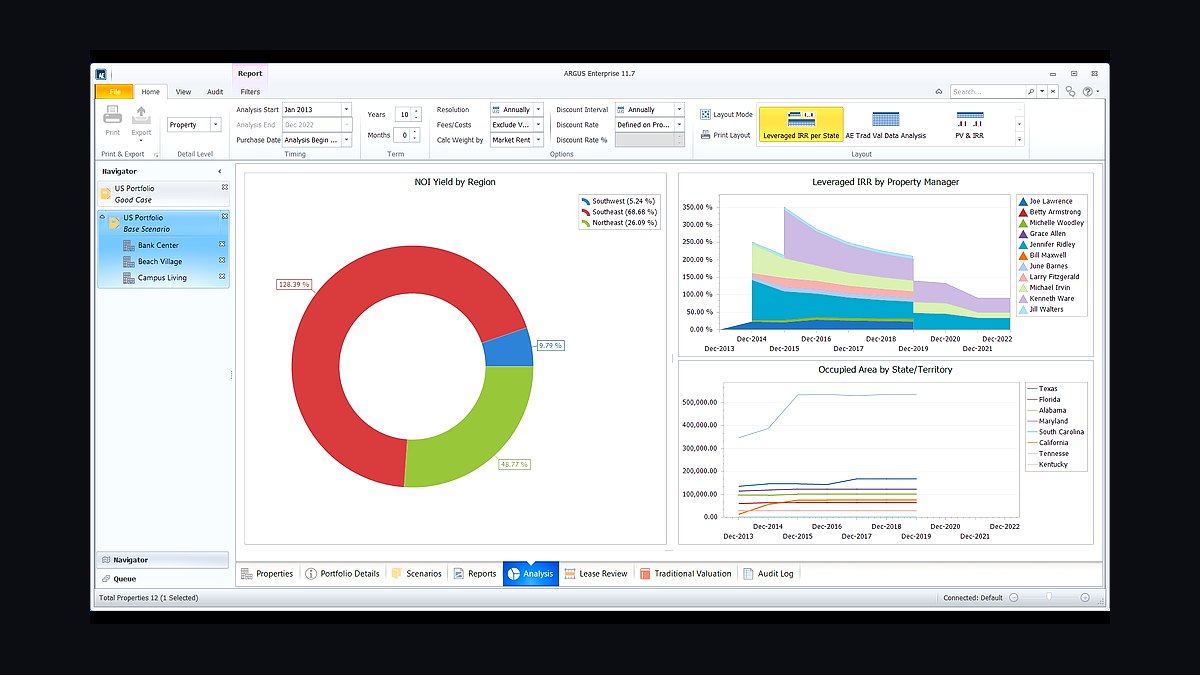Open the Purchase Date dropdown

[346, 140]
